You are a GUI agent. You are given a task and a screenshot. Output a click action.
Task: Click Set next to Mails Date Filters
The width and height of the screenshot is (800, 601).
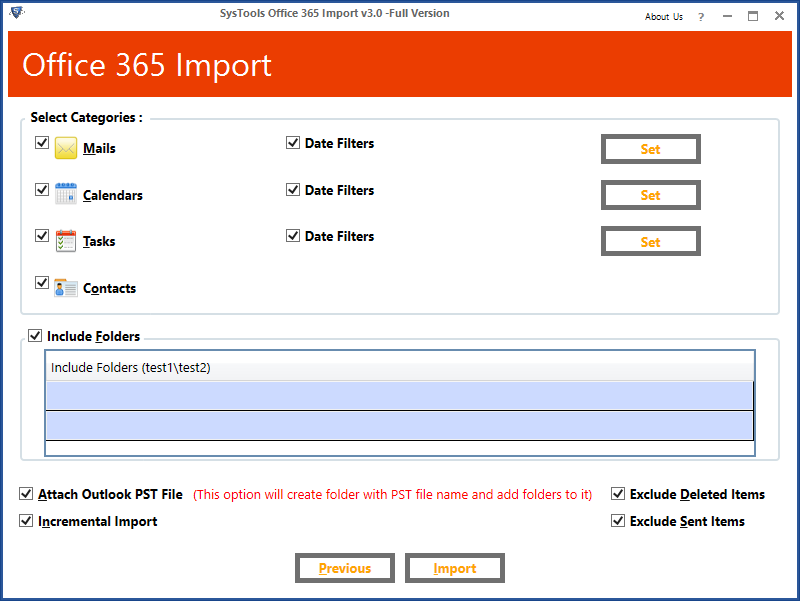pos(650,148)
